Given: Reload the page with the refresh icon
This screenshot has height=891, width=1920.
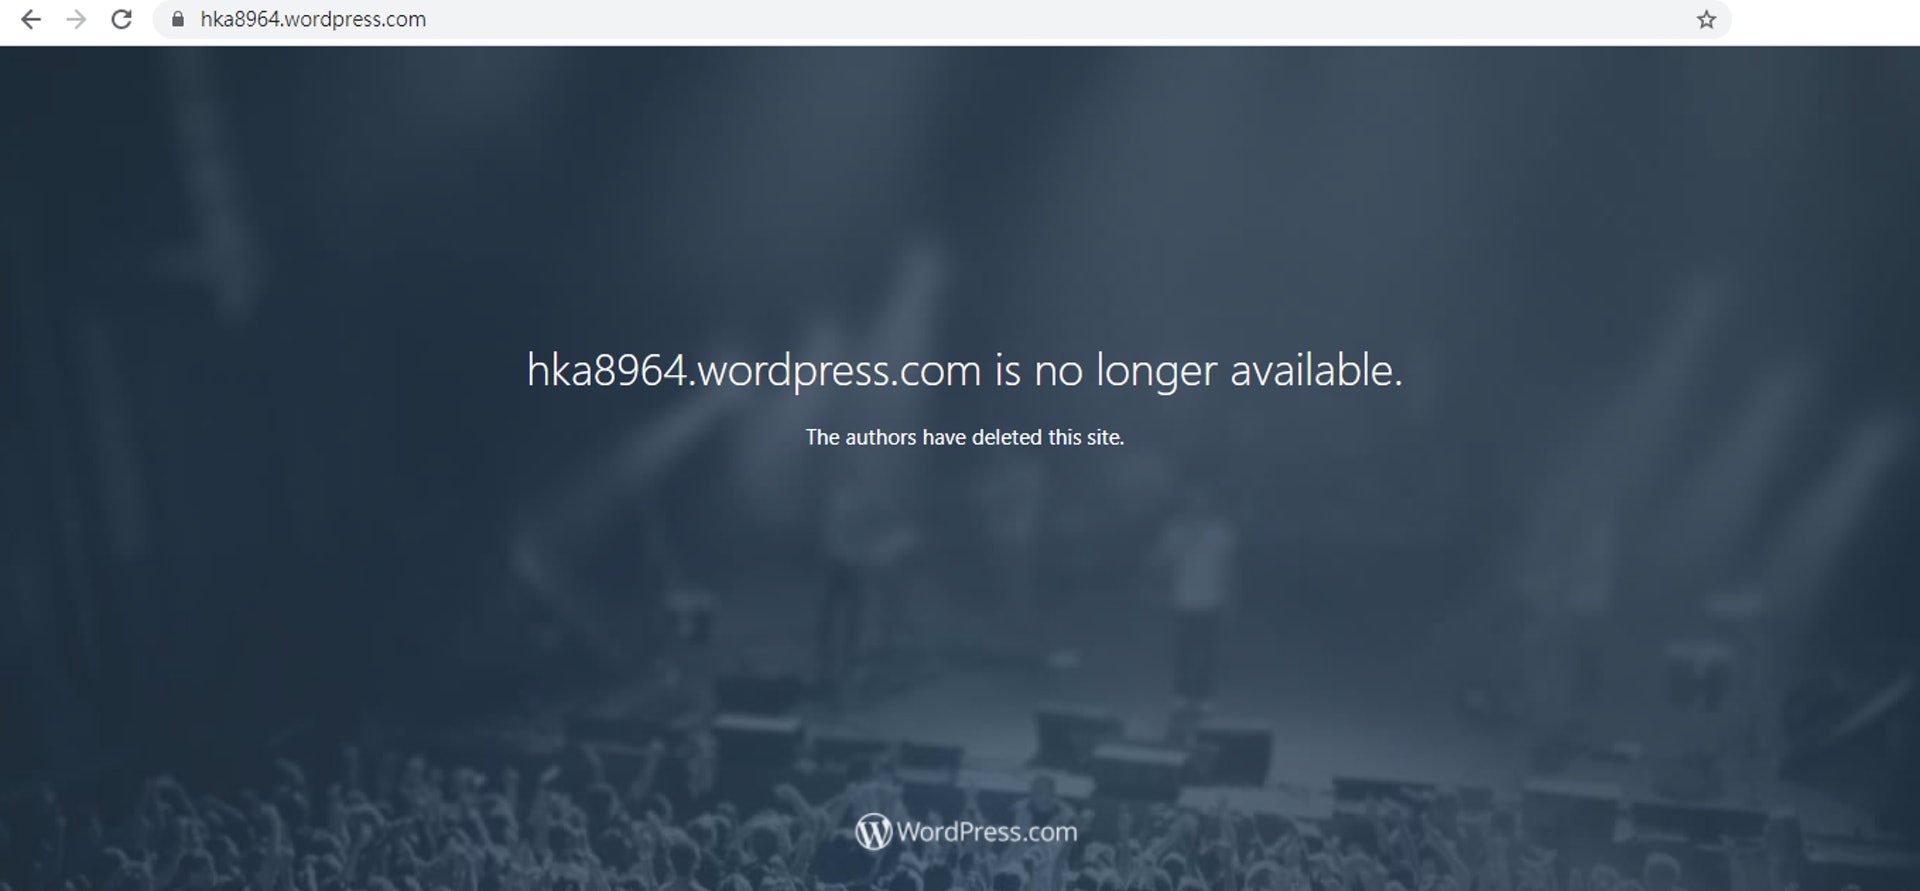Looking at the screenshot, I should pos(121,19).
